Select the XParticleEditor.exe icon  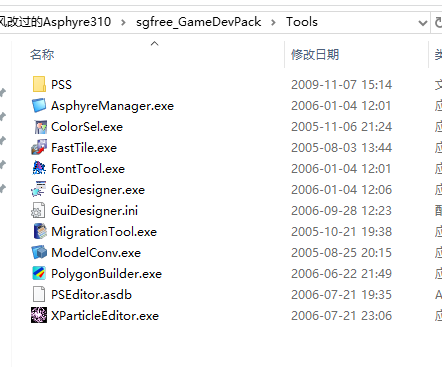[x=39, y=316]
